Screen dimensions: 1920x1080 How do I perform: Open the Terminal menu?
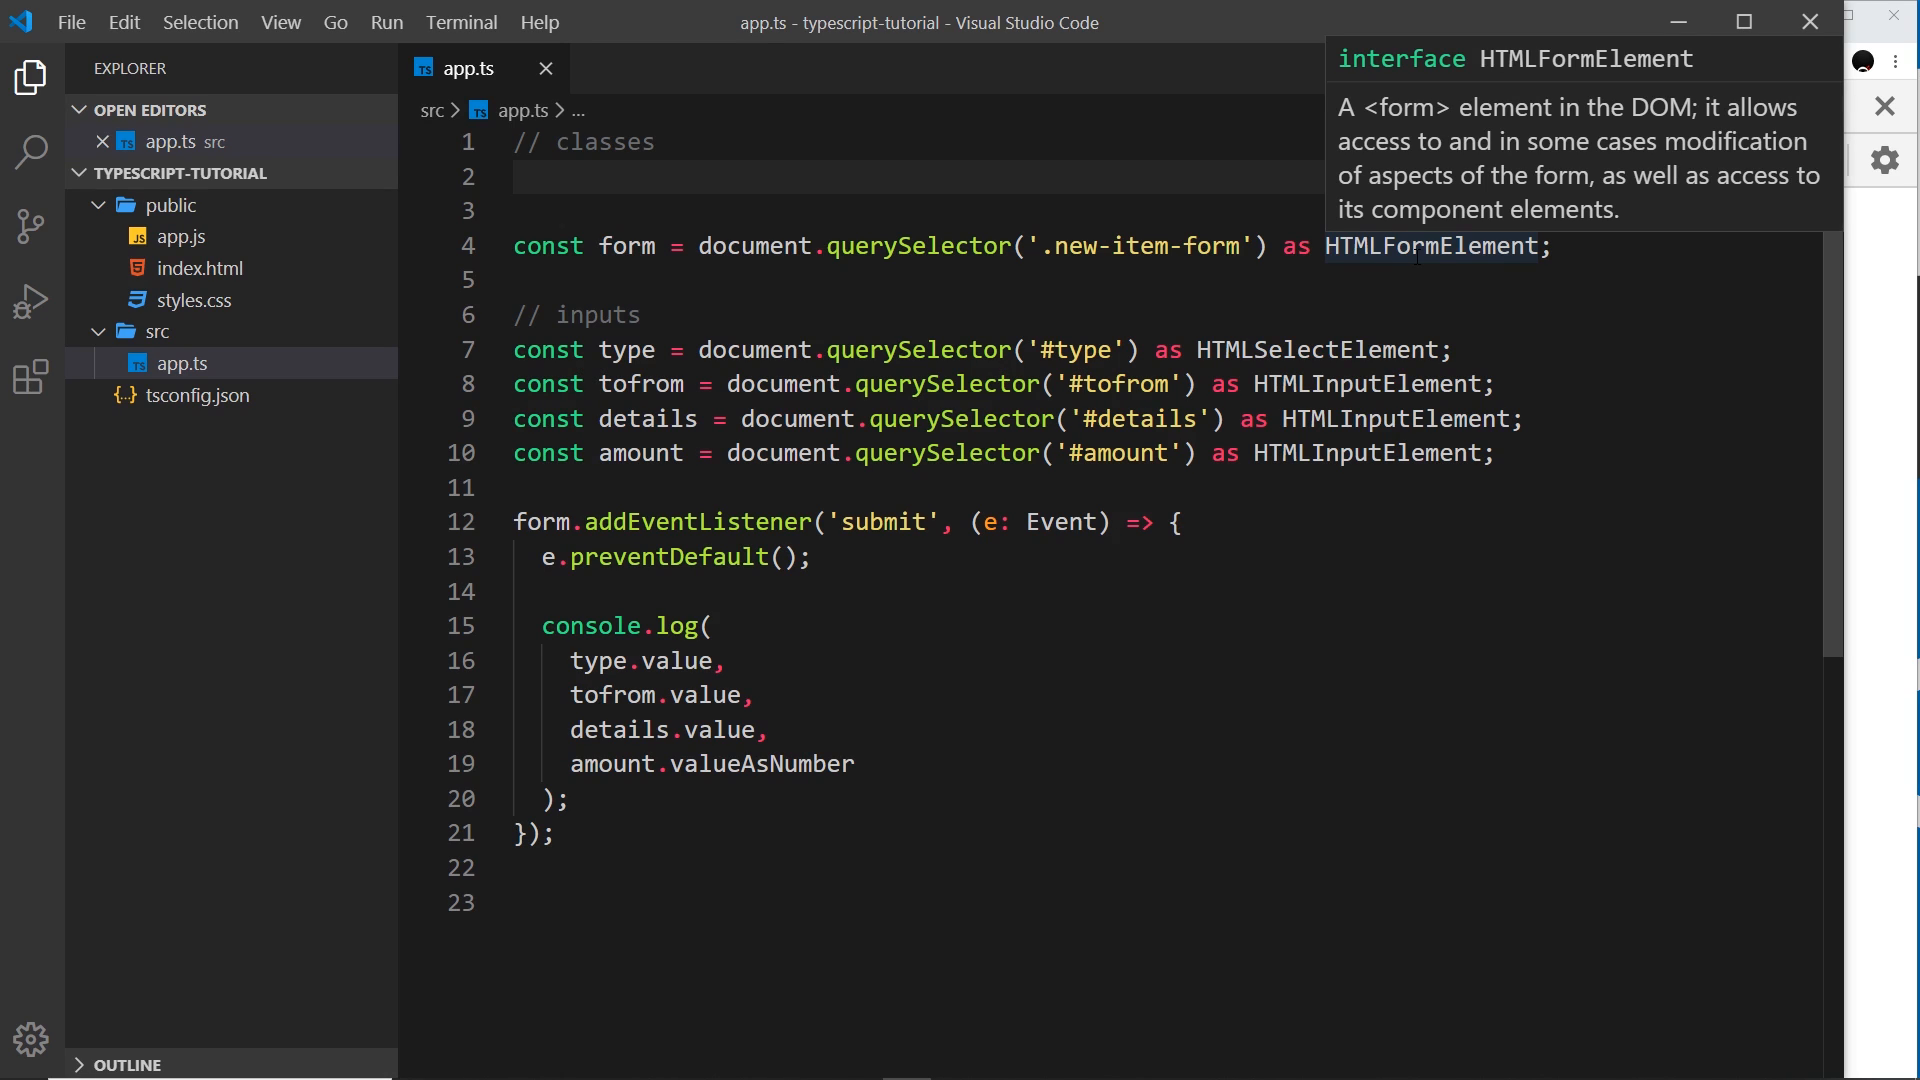[461, 22]
